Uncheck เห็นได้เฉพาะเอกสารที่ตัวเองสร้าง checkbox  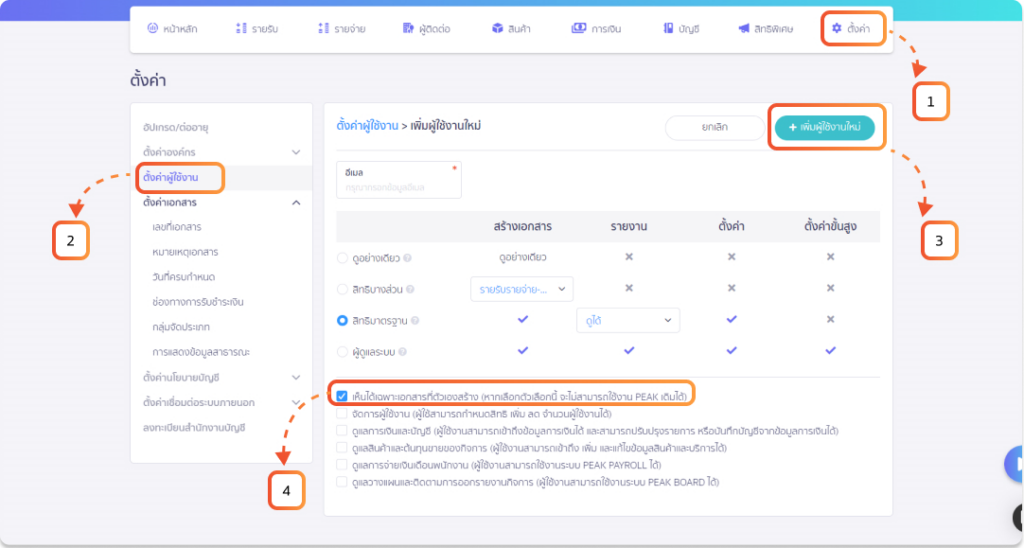[343, 397]
